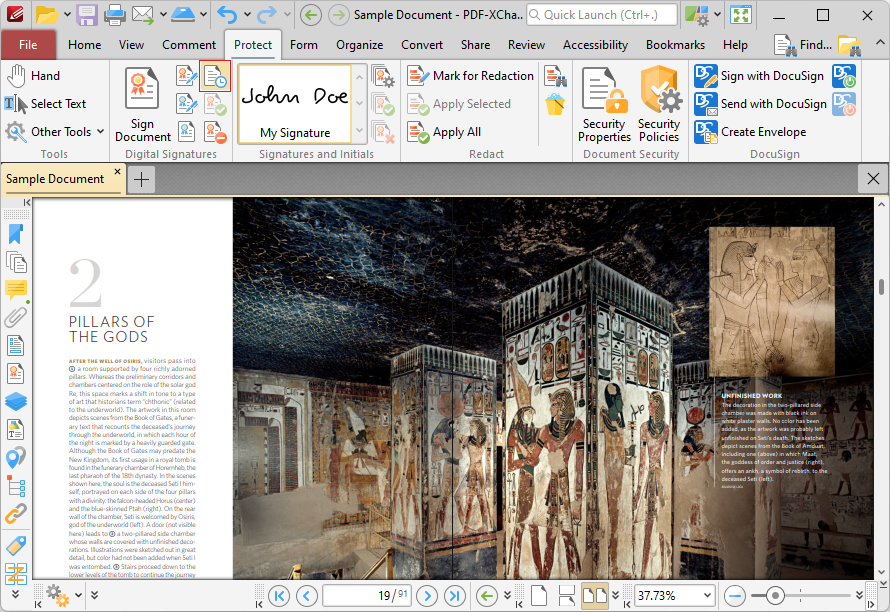Viewport: 890px width, 612px height.
Task: Open the Undo history dropdown
Action: tap(247, 15)
